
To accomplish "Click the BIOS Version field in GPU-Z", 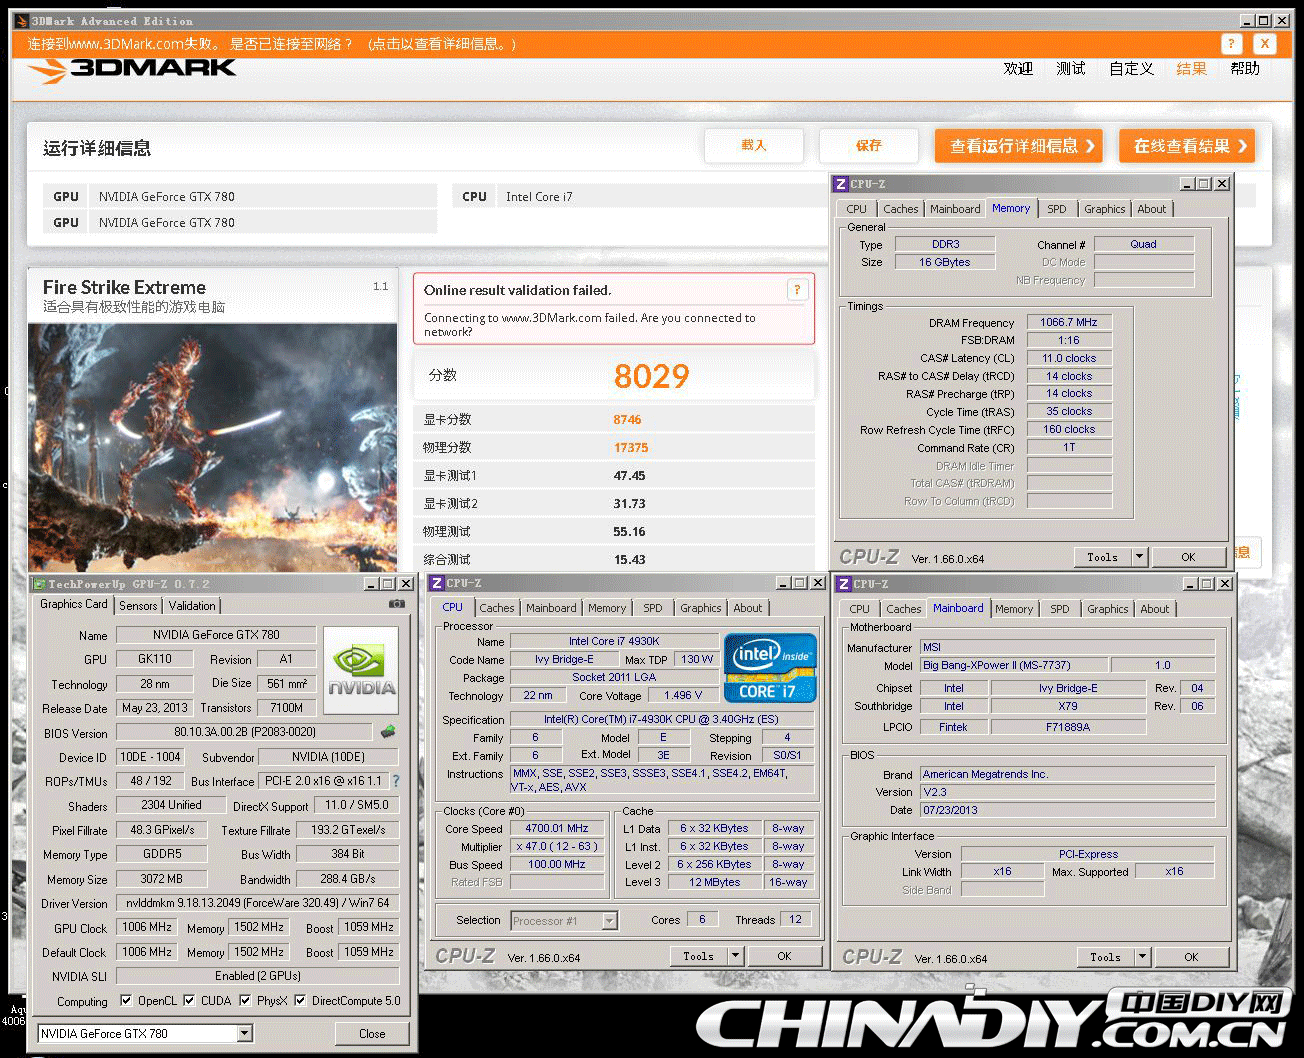I will [244, 733].
